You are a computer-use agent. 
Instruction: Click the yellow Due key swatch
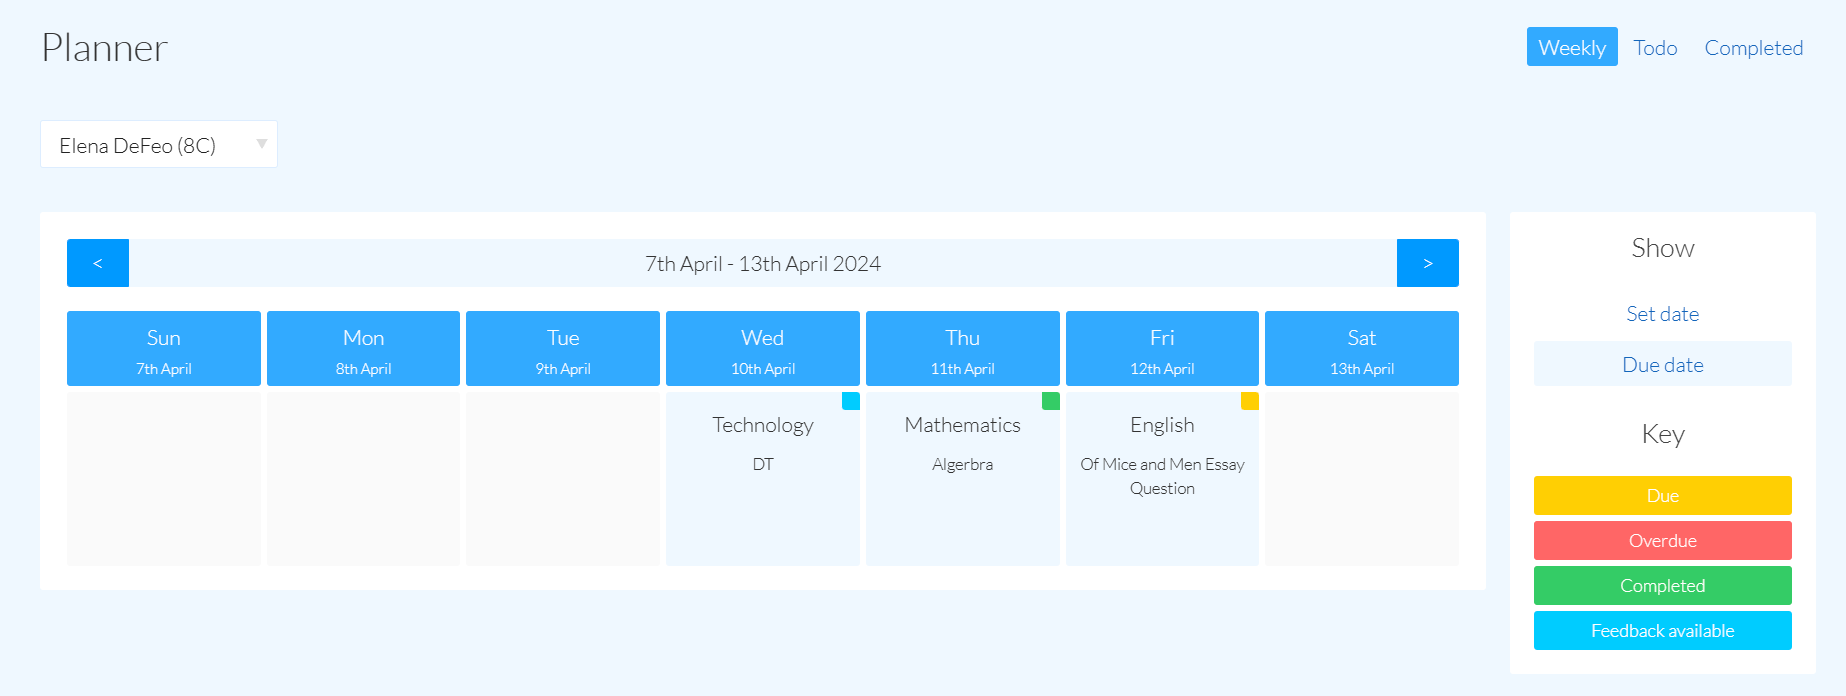[1662, 496]
